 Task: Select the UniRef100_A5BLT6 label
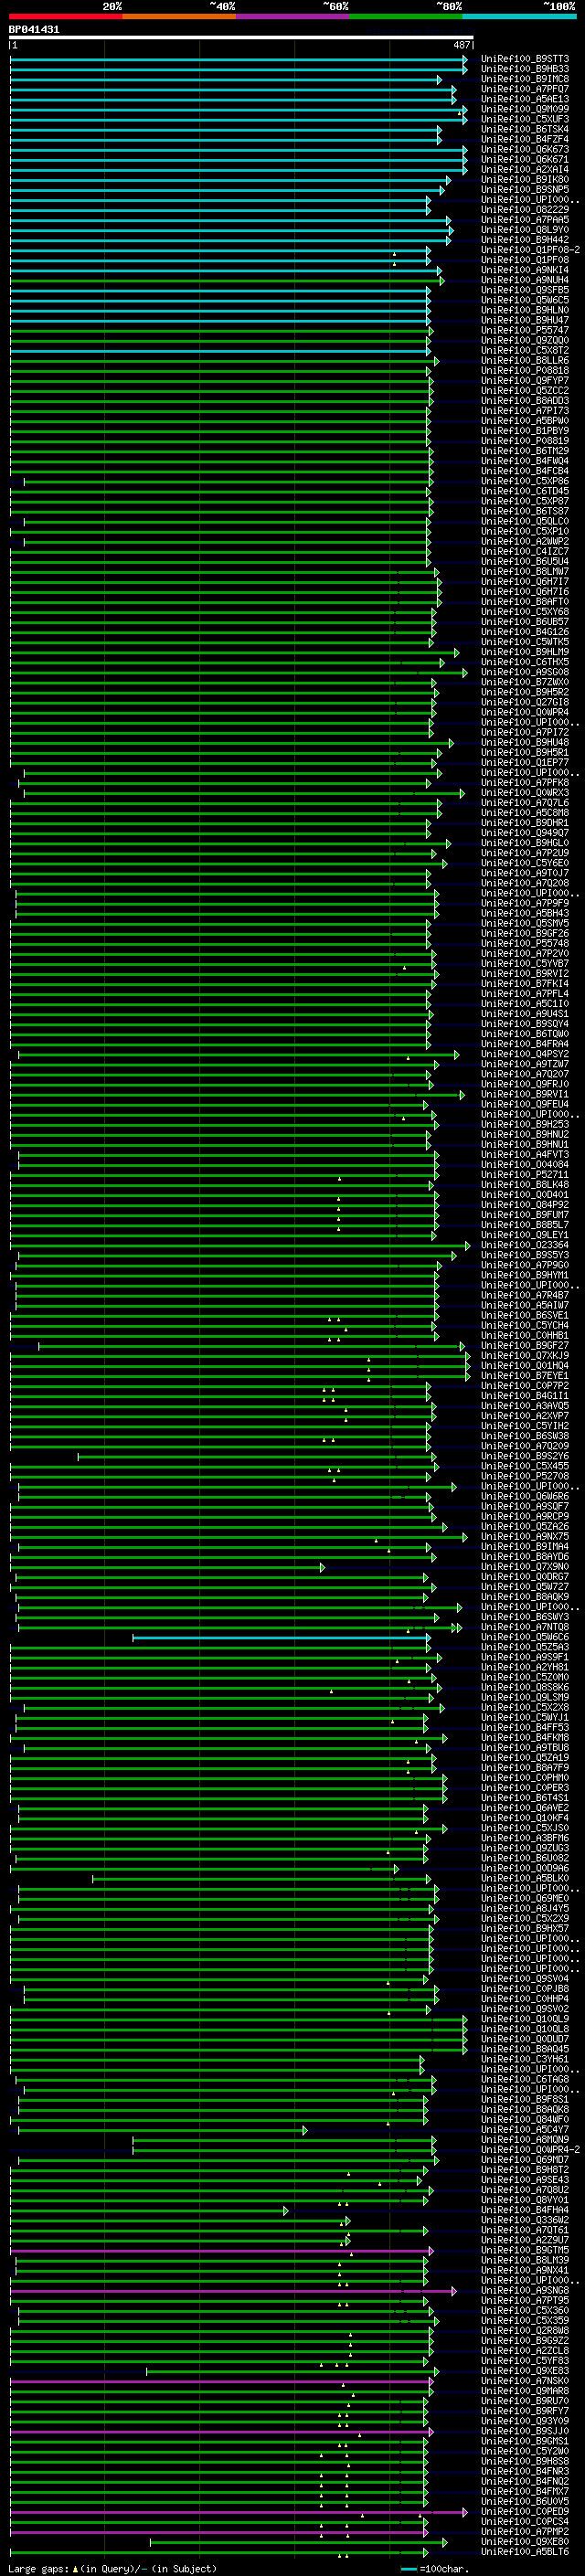[x=525, y=2551]
